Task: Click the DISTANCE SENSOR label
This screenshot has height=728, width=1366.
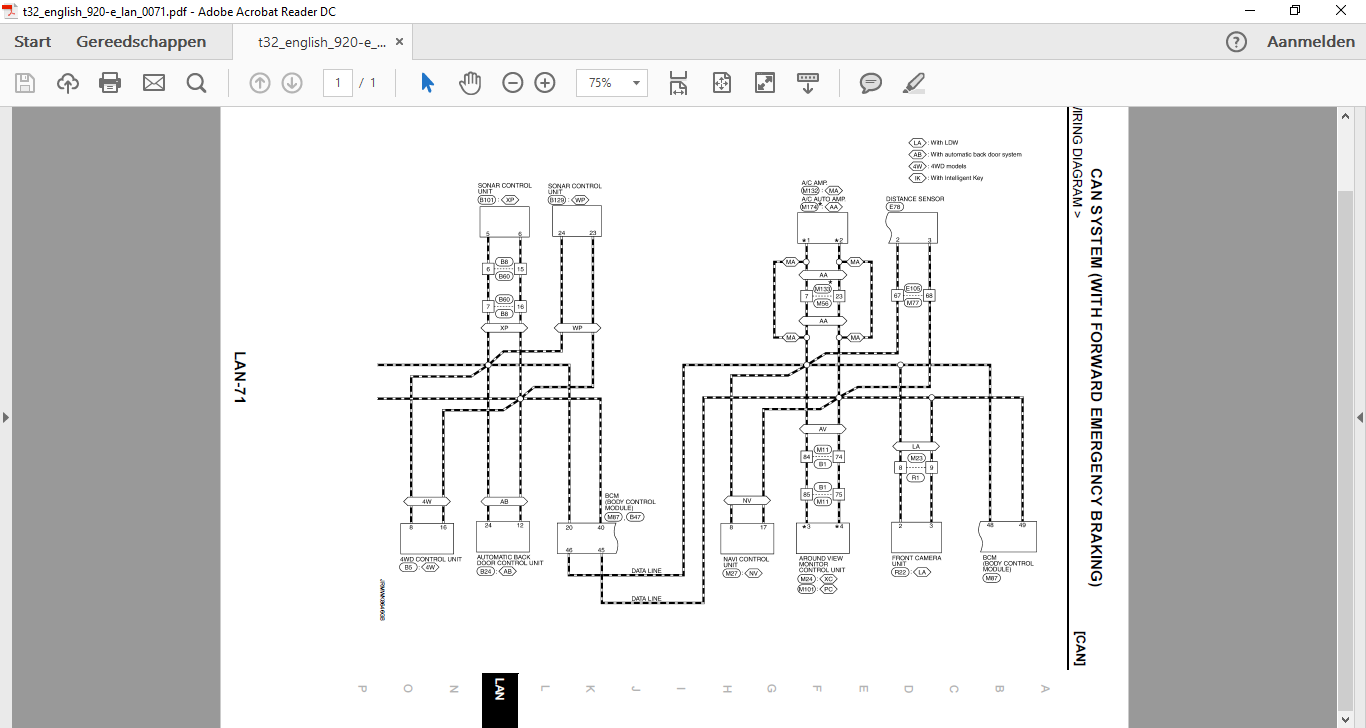Action: (x=915, y=199)
